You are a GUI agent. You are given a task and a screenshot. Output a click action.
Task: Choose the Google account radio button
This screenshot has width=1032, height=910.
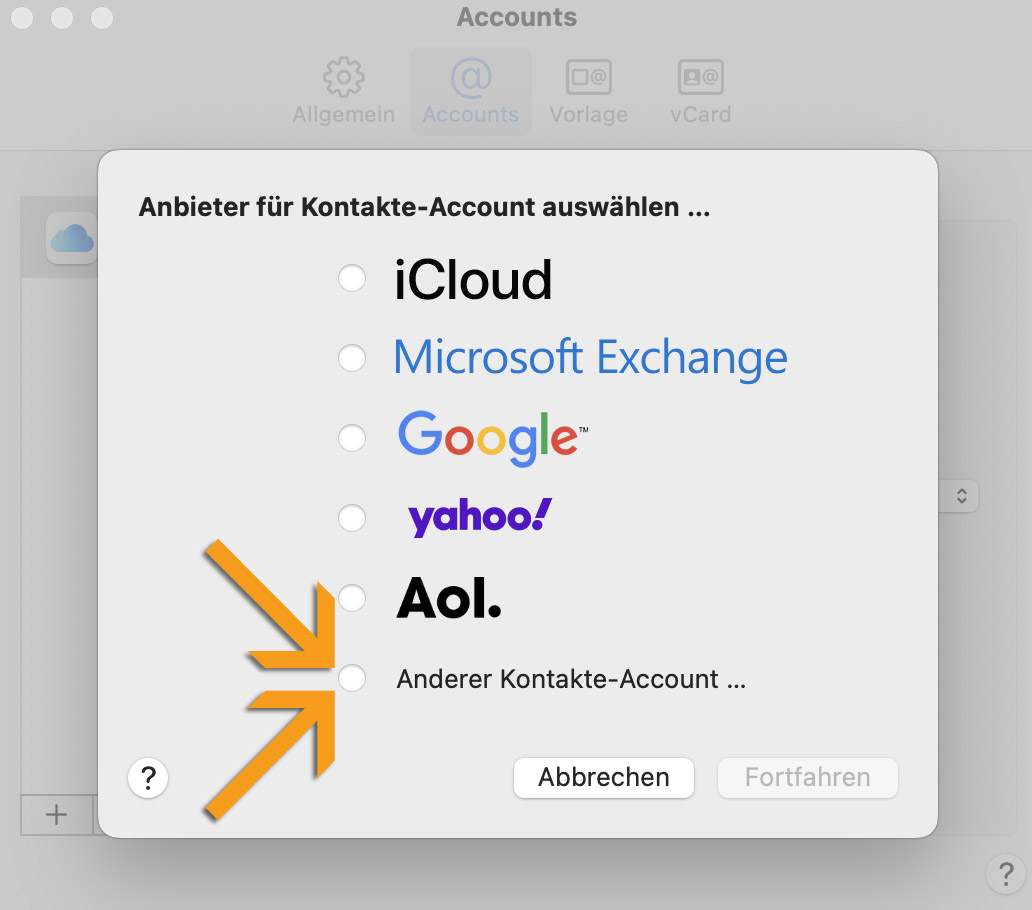[x=352, y=438]
